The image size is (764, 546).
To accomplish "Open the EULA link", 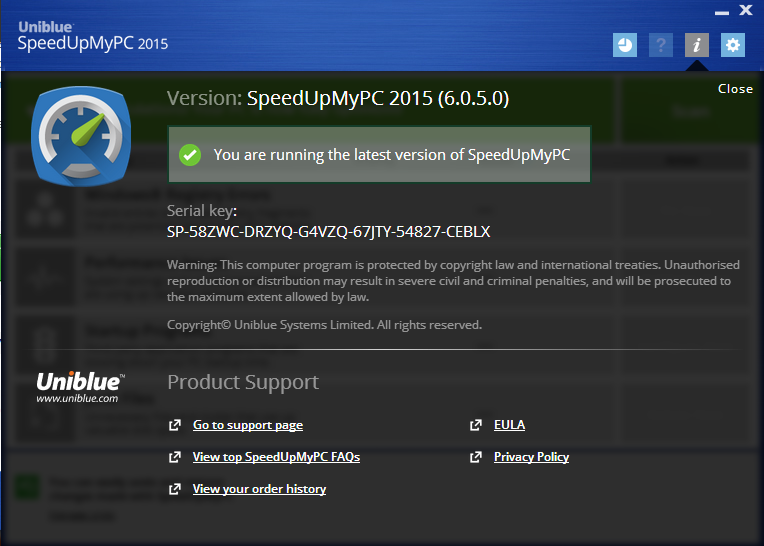I will coord(509,425).
